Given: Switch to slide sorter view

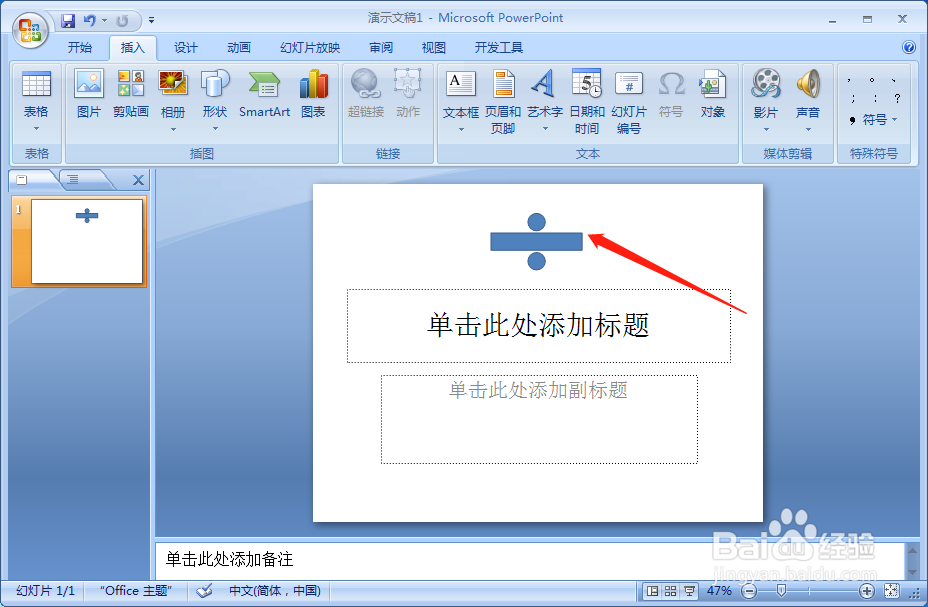Looking at the screenshot, I should pos(671,590).
